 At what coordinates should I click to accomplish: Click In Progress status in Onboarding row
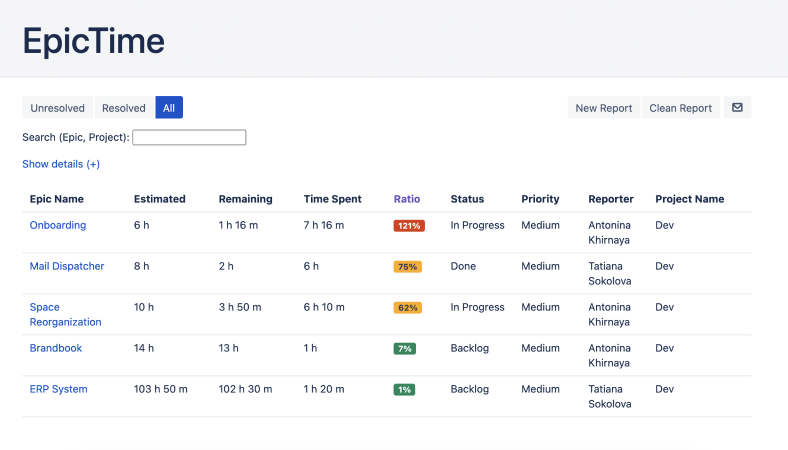pos(477,225)
